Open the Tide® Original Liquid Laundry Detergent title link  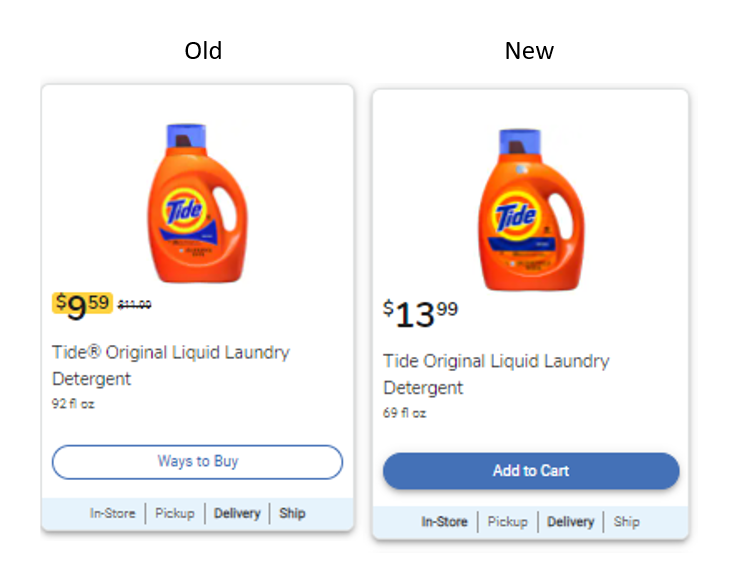170,365
